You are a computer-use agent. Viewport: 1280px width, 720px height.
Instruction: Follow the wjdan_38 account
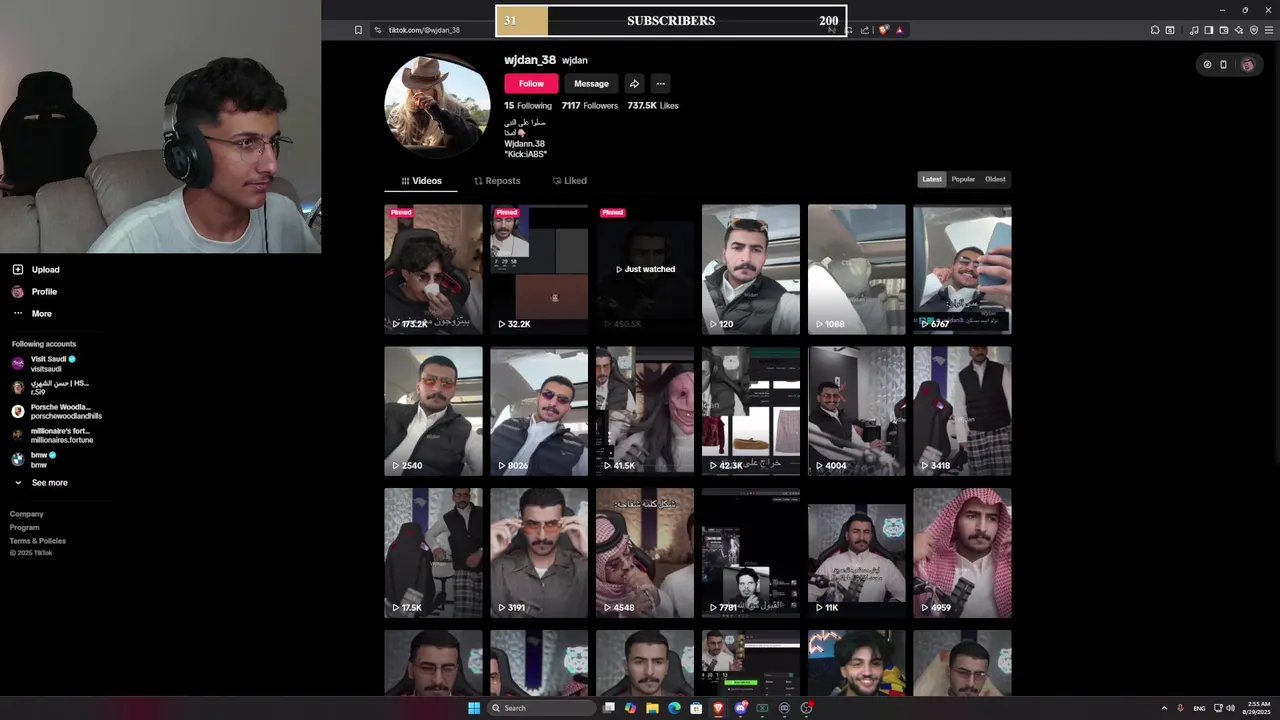click(531, 84)
